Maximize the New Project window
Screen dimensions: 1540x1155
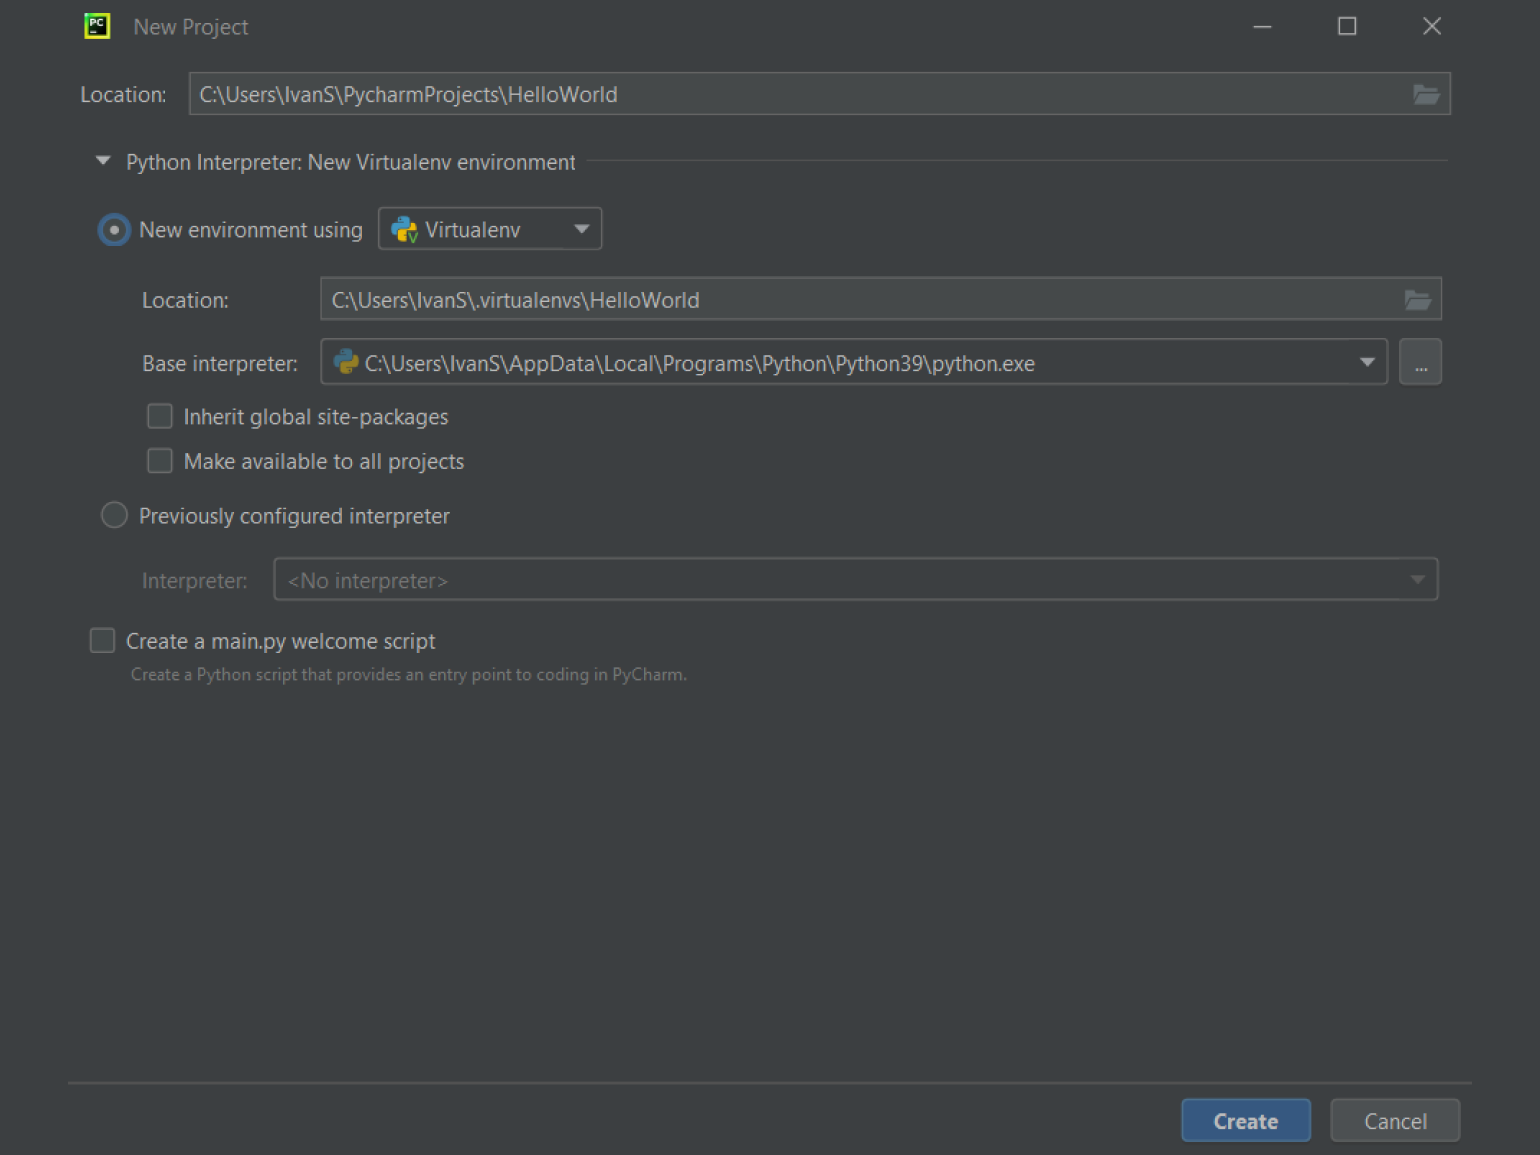[x=1347, y=26]
